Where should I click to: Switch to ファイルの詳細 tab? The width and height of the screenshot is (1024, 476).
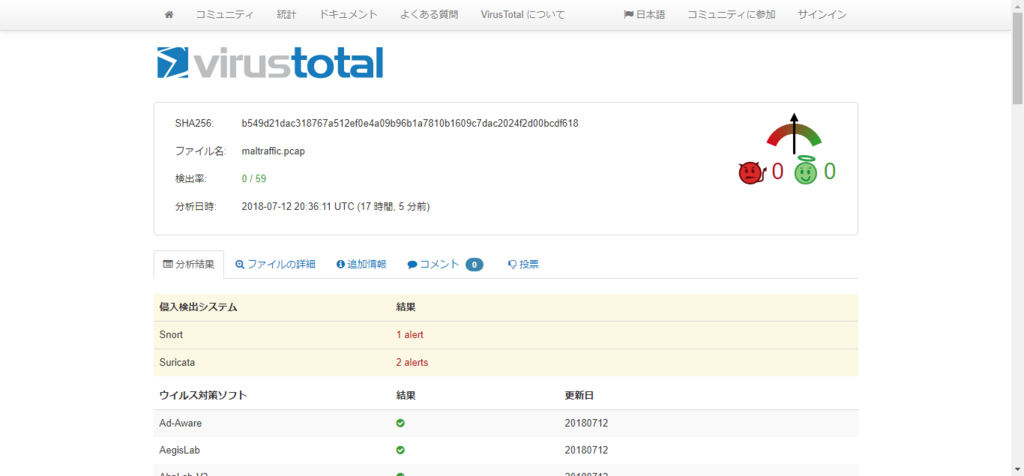pyautogui.click(x=276, y=264)
